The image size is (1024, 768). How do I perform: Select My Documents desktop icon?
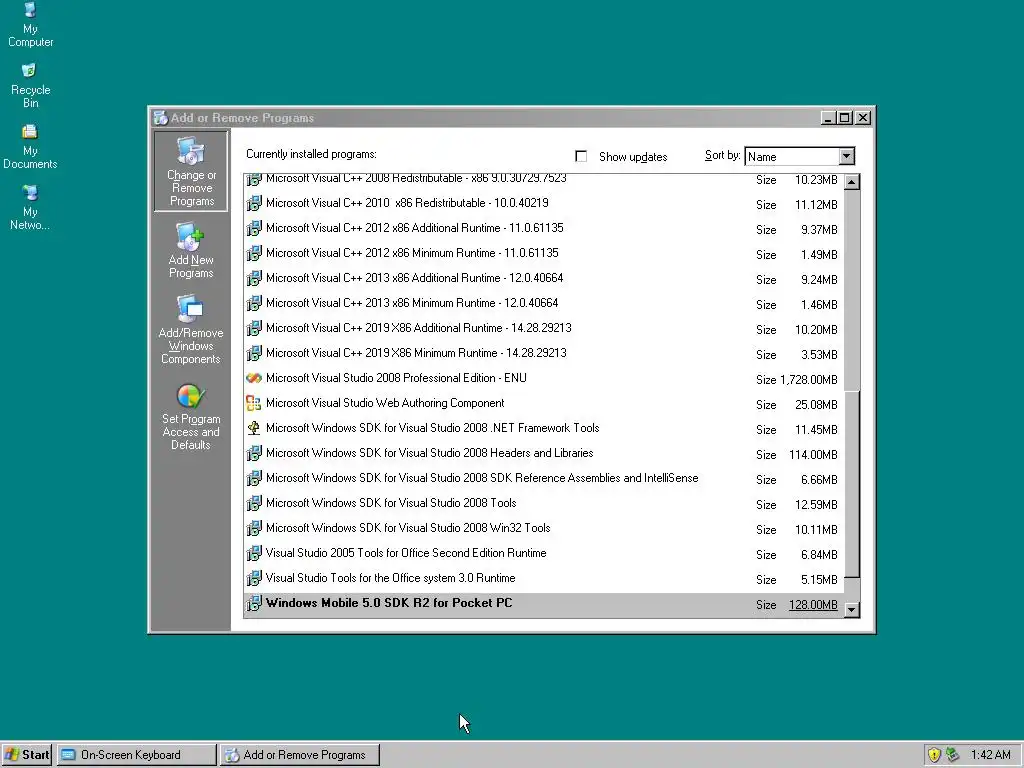coord(30,147)
